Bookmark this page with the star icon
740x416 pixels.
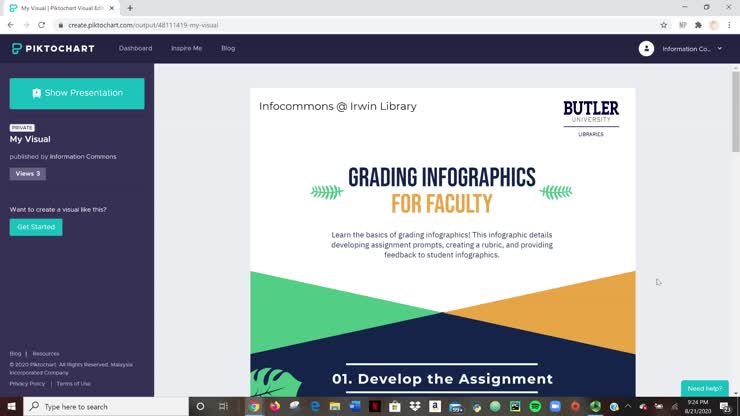(x=664, y=25)
